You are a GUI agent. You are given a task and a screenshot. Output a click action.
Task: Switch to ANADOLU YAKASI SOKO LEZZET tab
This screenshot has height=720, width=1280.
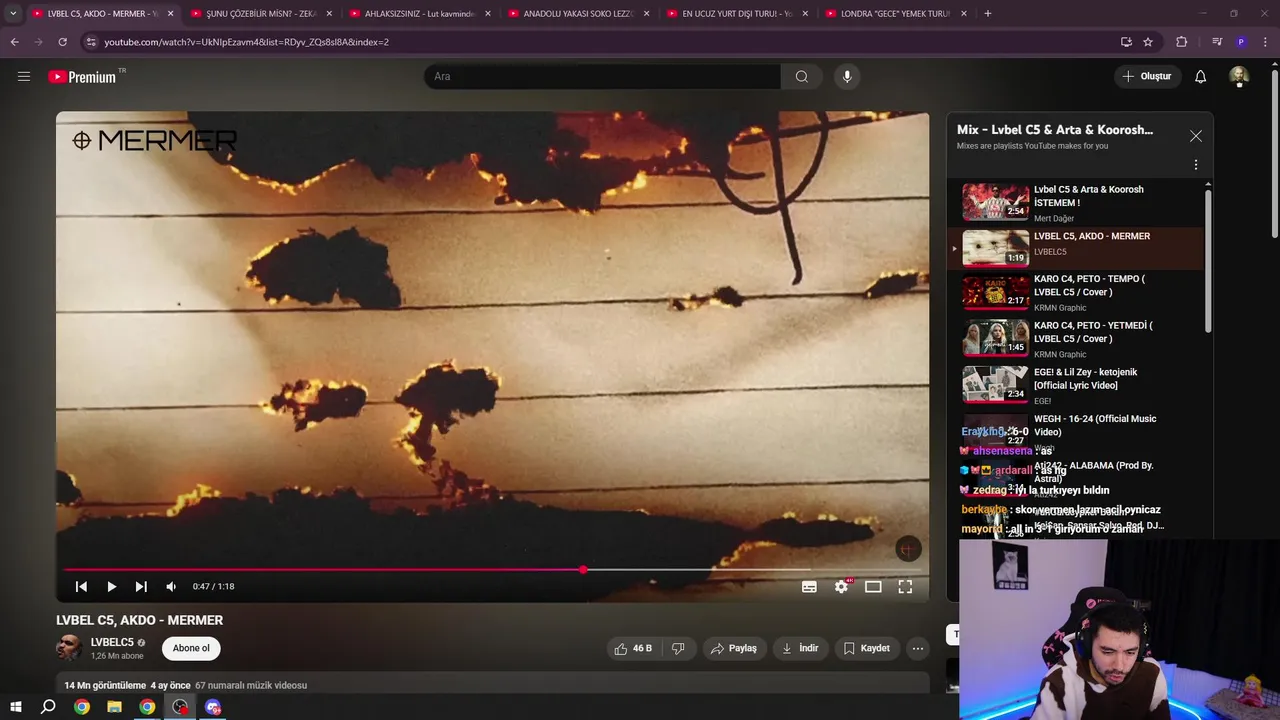(x=578, y=14)
